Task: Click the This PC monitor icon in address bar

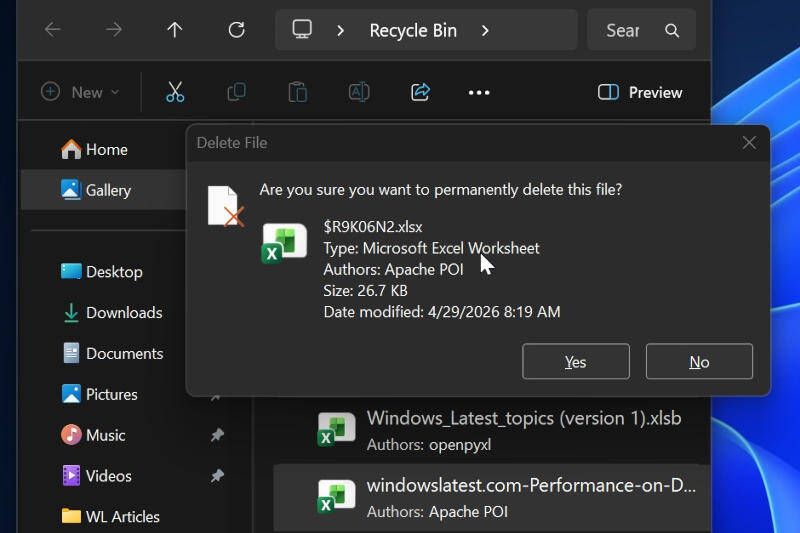Action: click(302, 29)
